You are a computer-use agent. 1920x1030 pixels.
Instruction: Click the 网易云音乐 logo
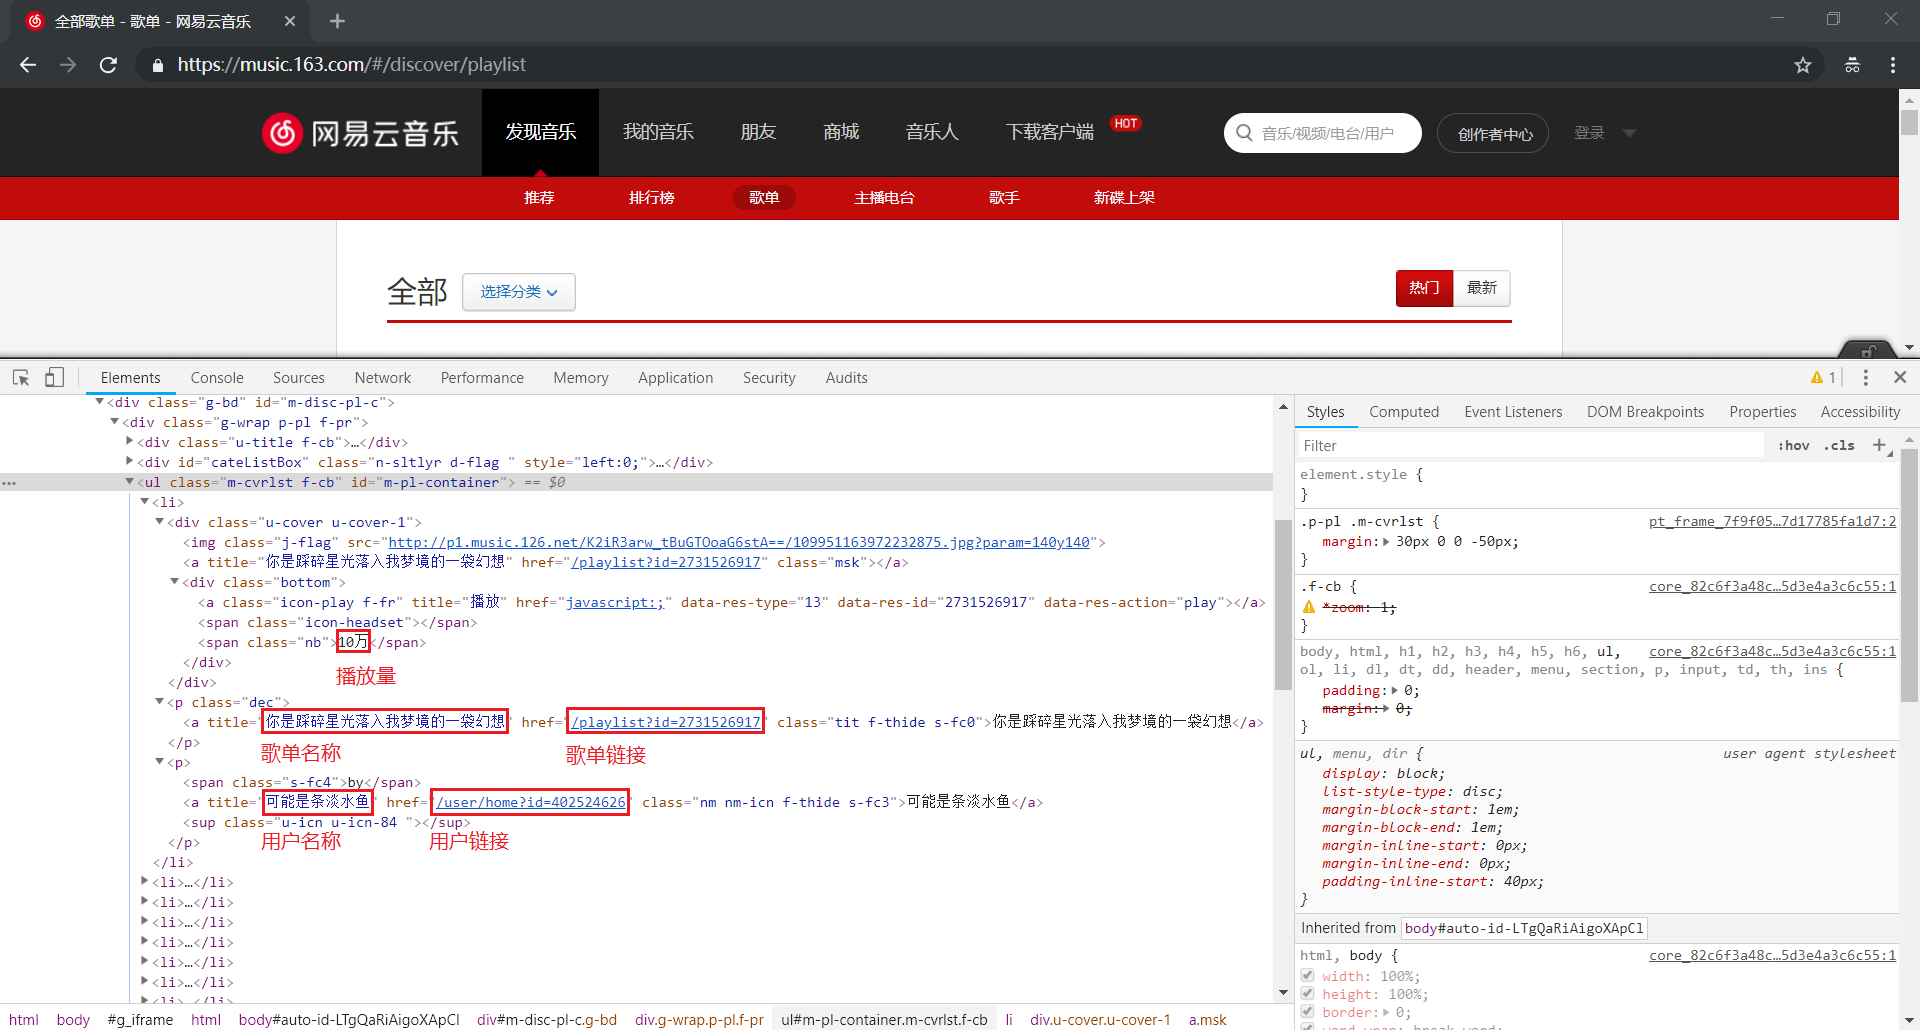click(360, 133)
